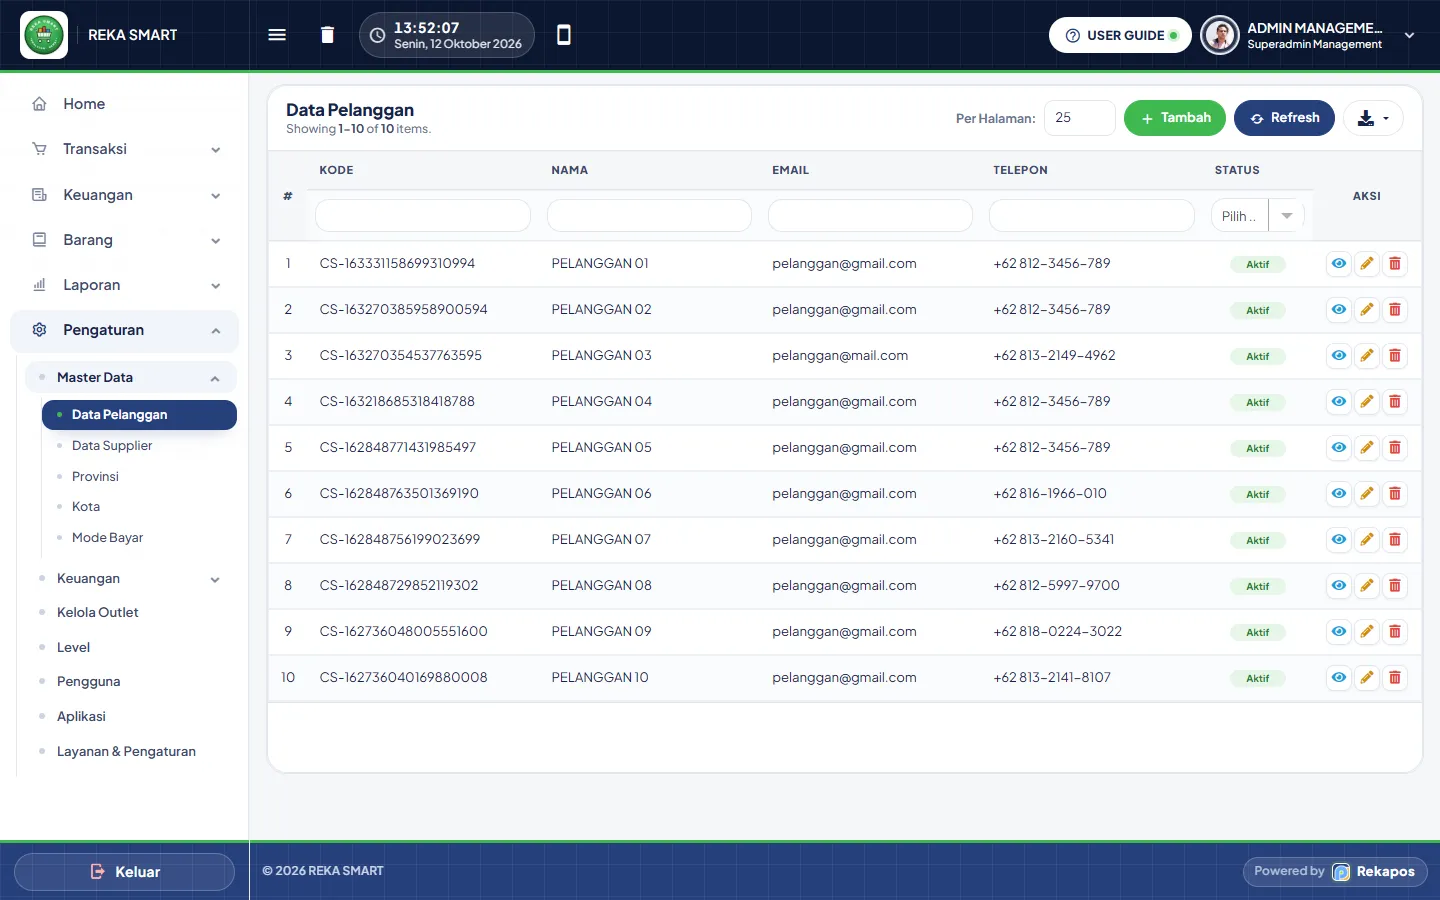1440x900 pixels.
Task: Open the USER GUIDE button
Action: point(1120,35)
